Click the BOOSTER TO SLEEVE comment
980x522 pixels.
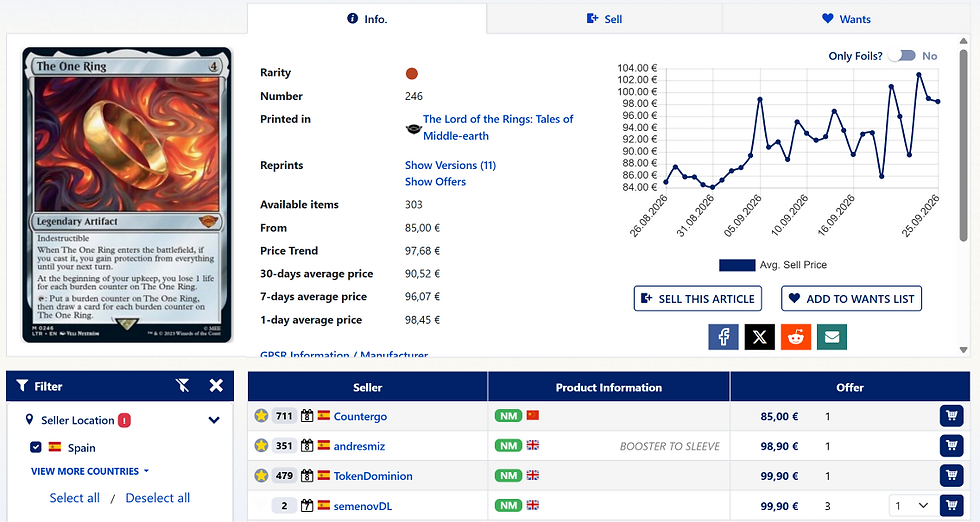[669, 446]
